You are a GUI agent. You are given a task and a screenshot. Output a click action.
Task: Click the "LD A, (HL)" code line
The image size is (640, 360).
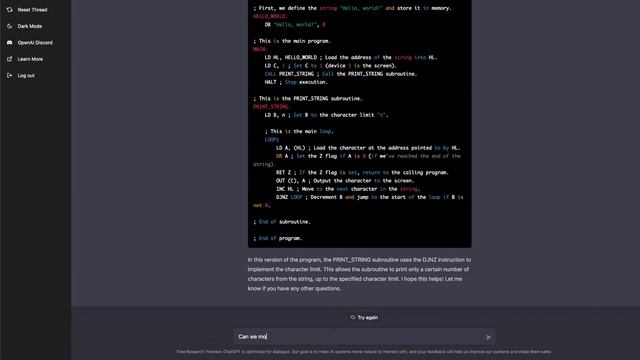pos(368,148)
